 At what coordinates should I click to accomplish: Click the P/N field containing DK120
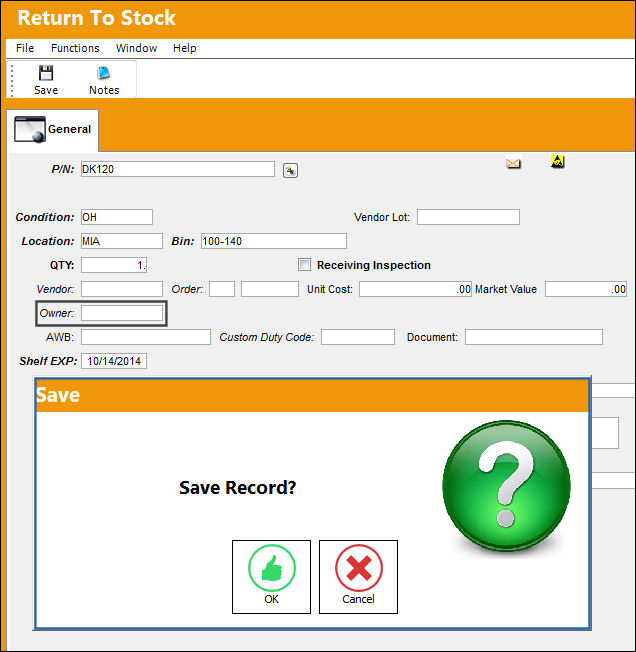click(x=177, y=169)
